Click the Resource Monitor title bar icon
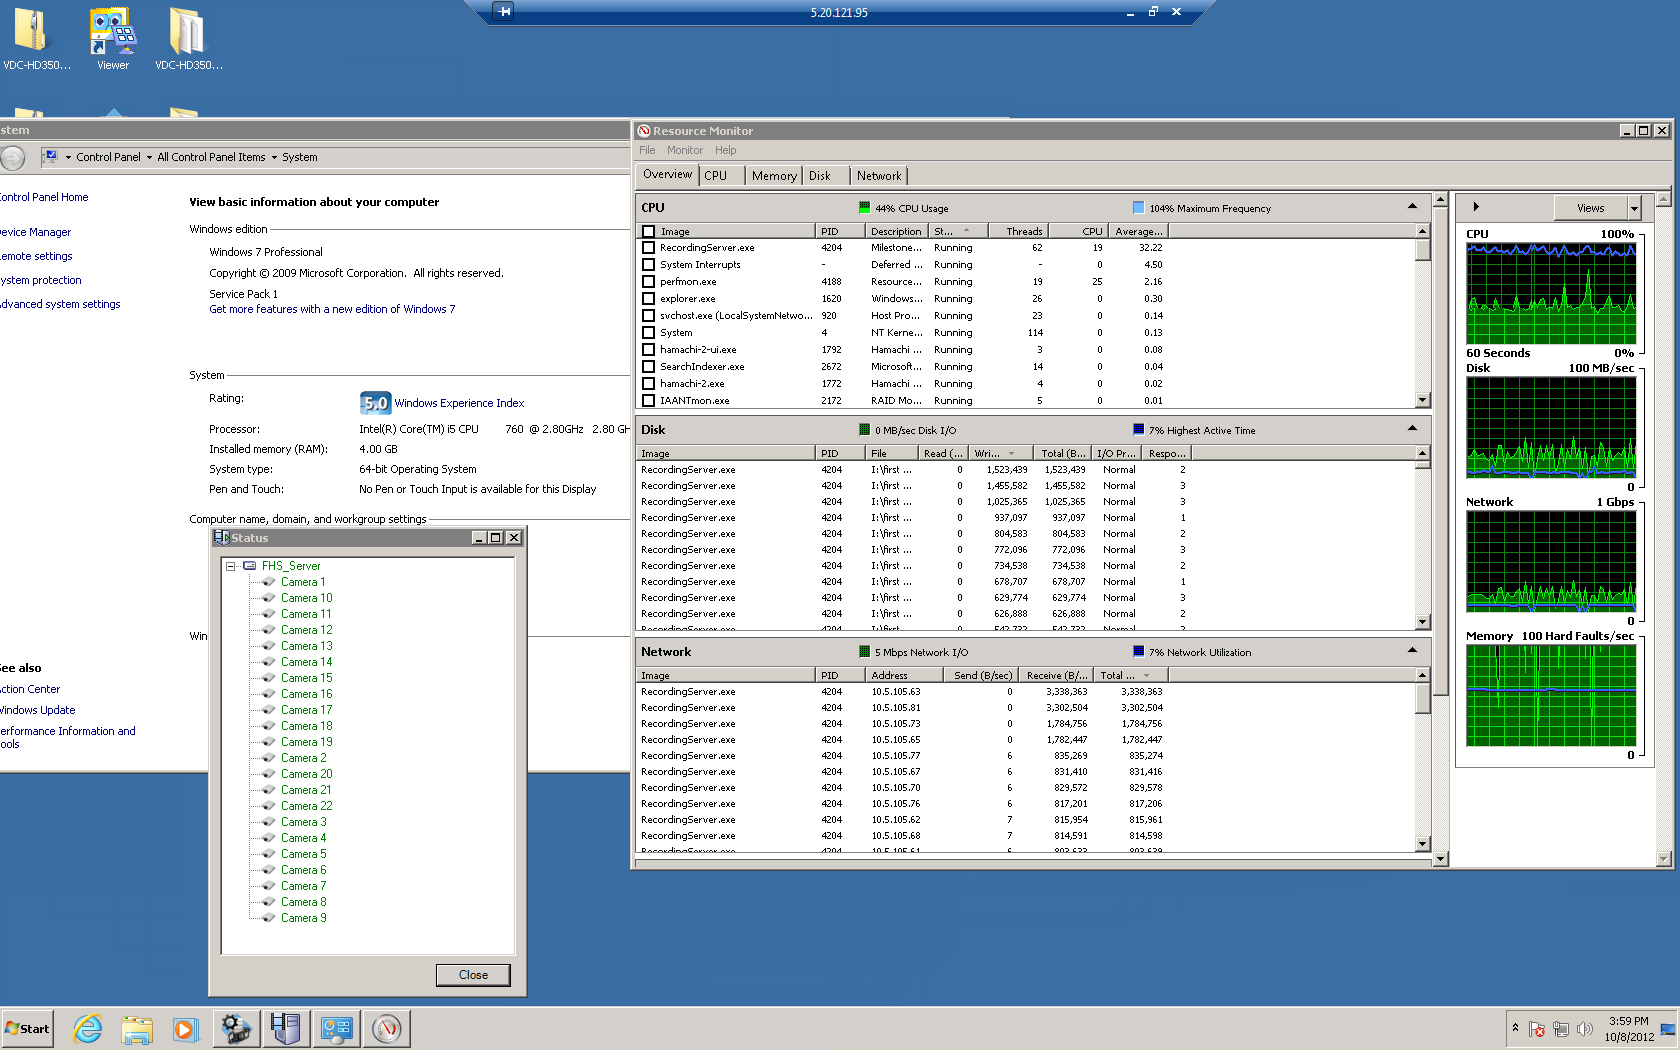 pos(644,131)
